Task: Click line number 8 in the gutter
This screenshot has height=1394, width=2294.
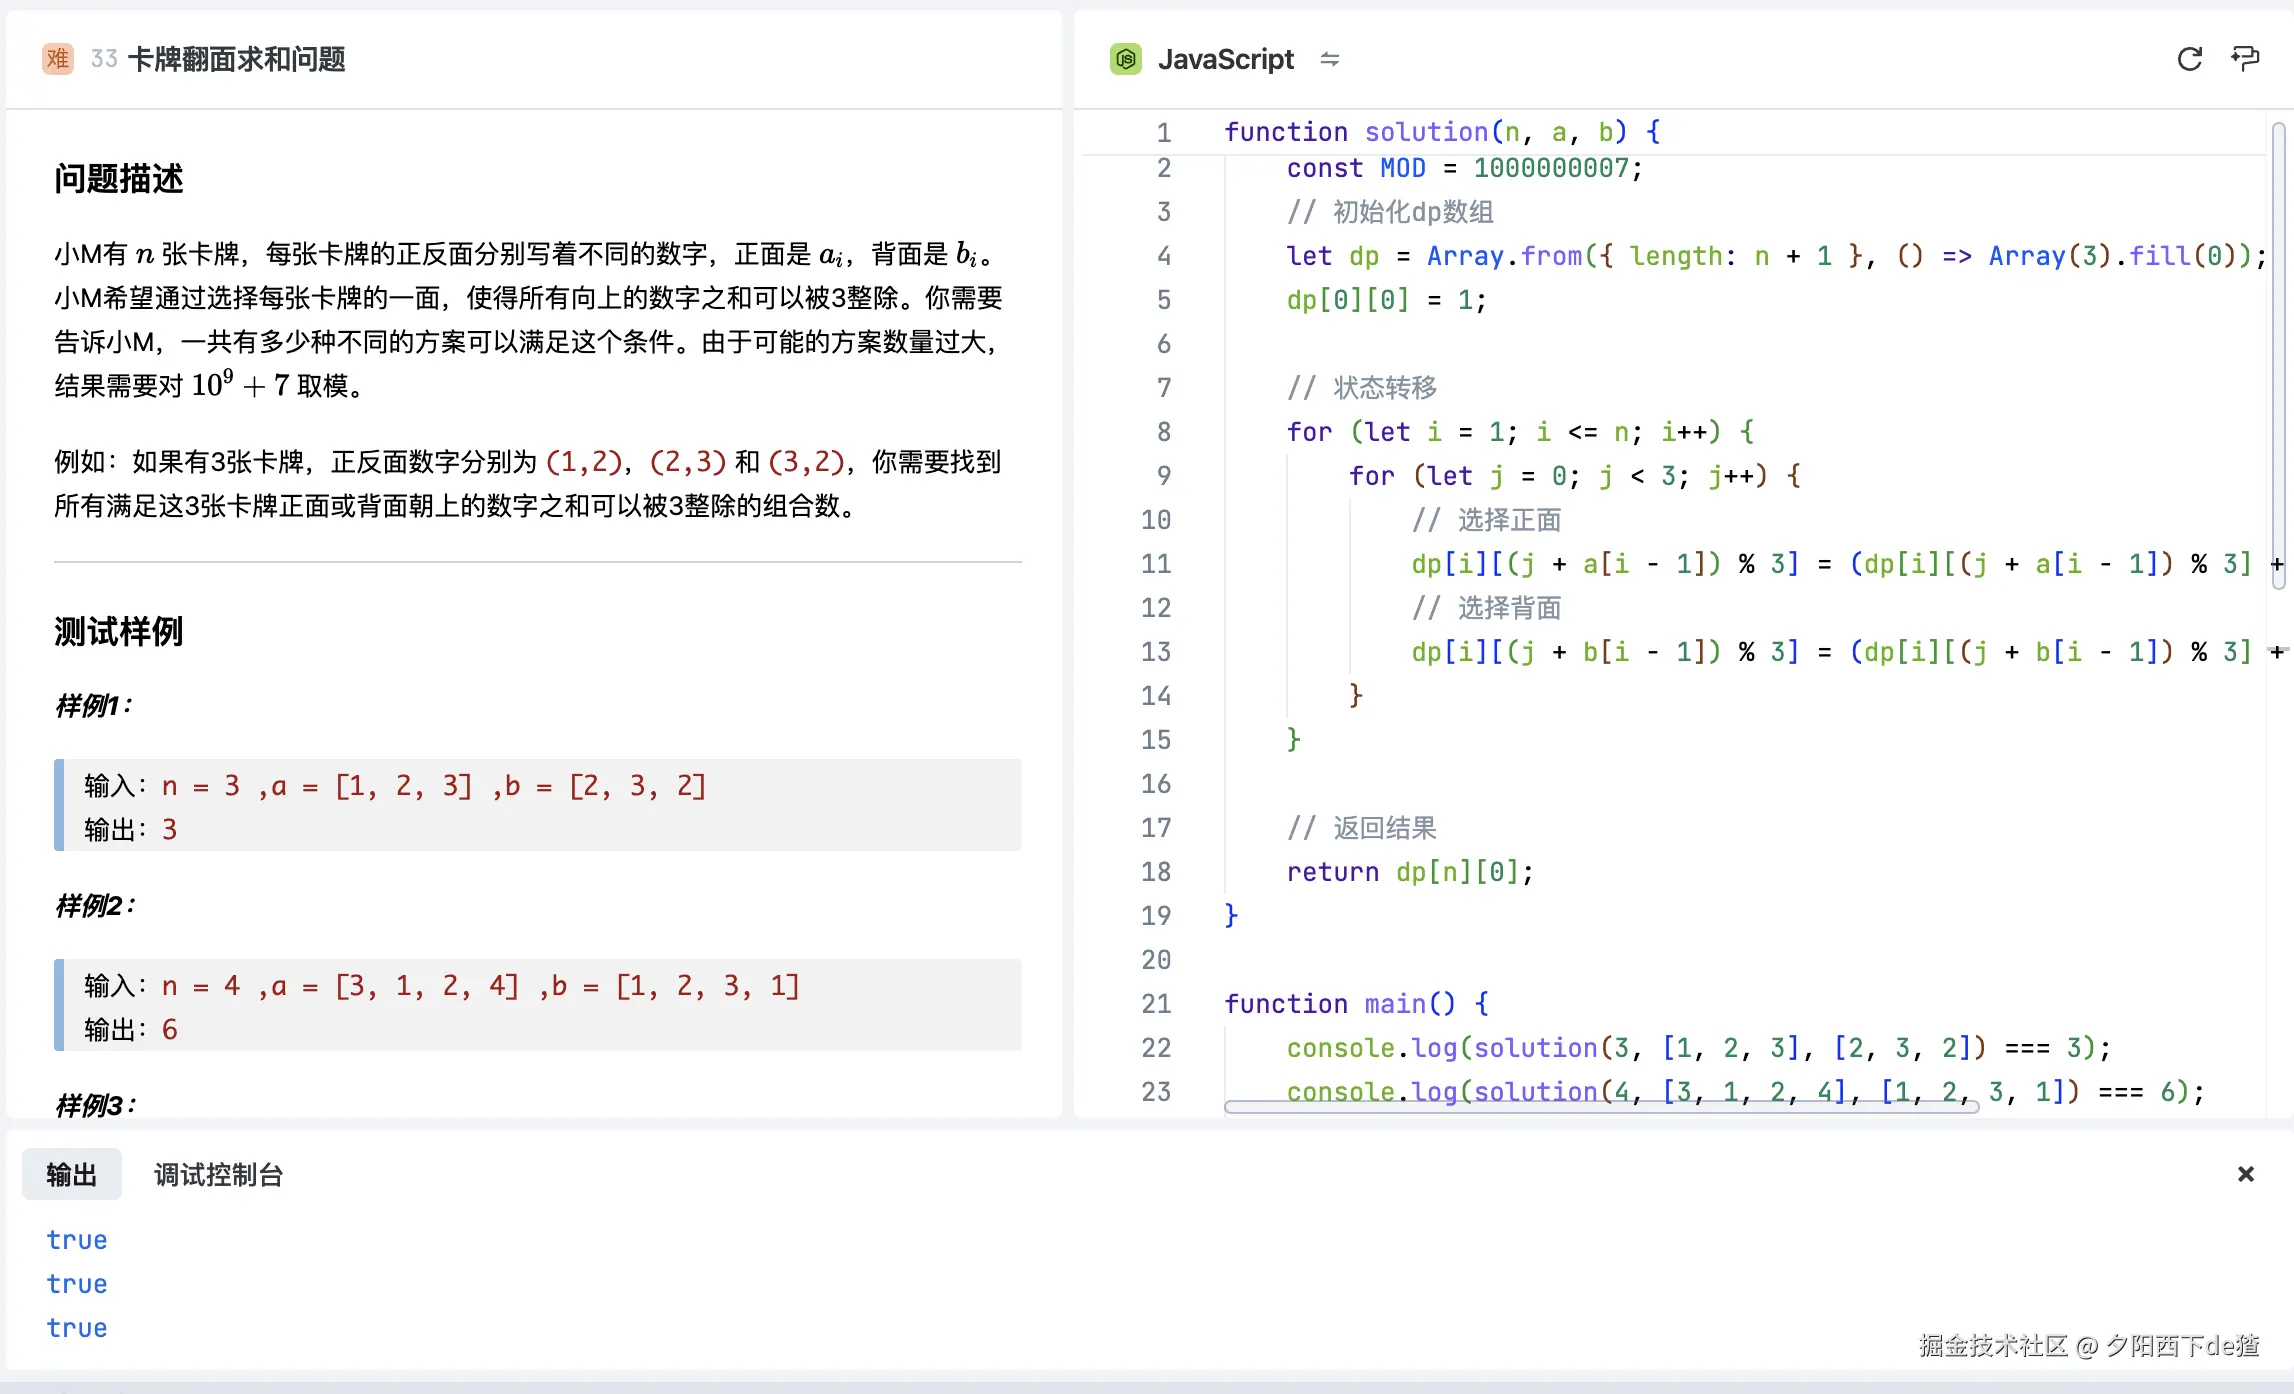Action: pyautogui.click(x=1163, y=432)
